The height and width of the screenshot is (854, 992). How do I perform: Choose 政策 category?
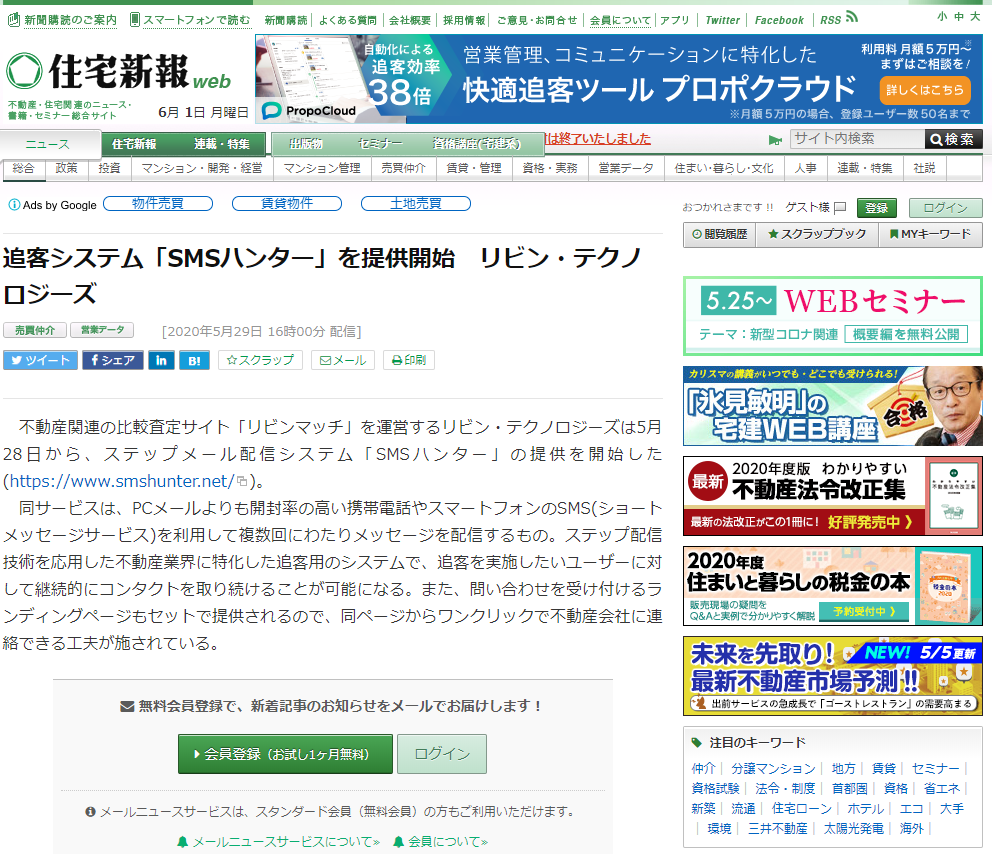point(66,168)
